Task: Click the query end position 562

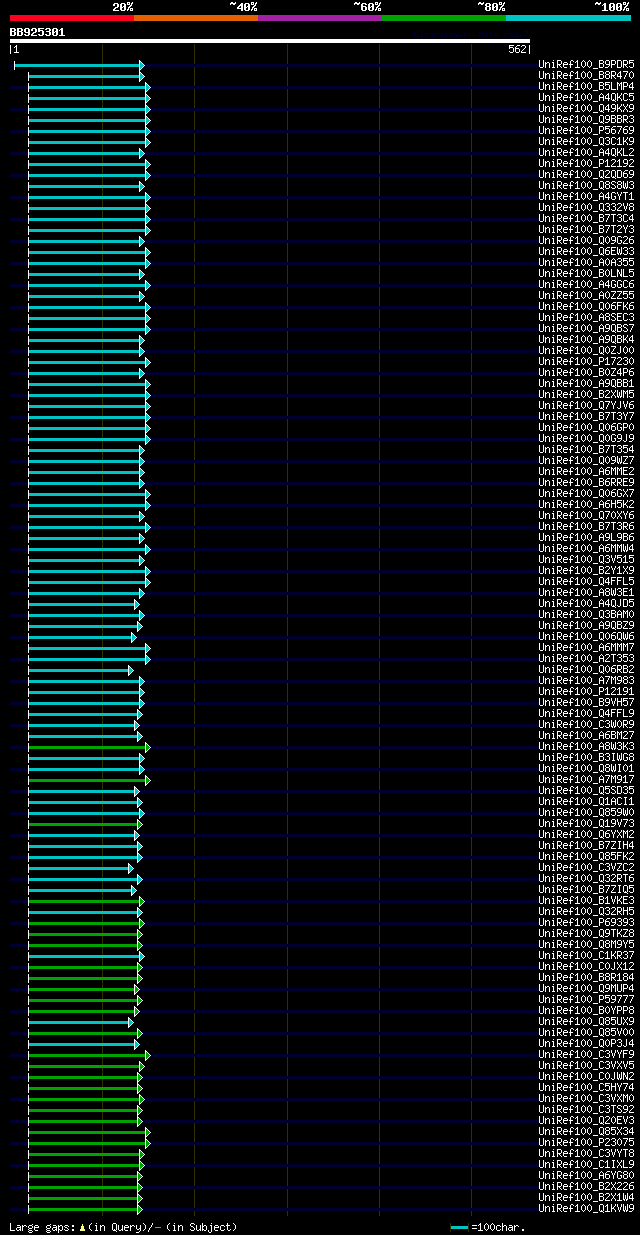Action: tap(517, 50)
